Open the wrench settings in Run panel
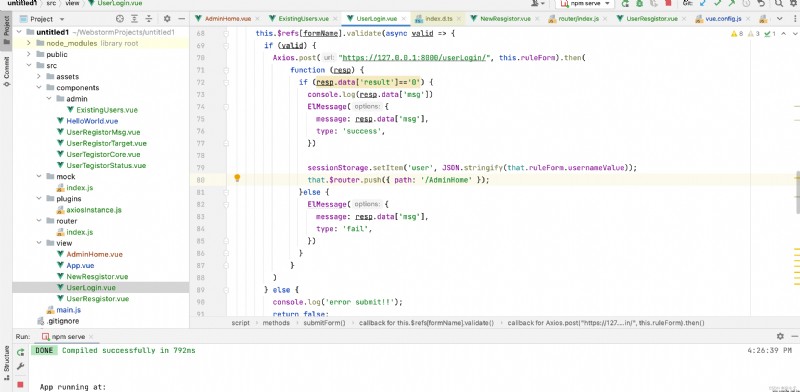The width and height of the screenshot is (800, 392). pos(20,366)
